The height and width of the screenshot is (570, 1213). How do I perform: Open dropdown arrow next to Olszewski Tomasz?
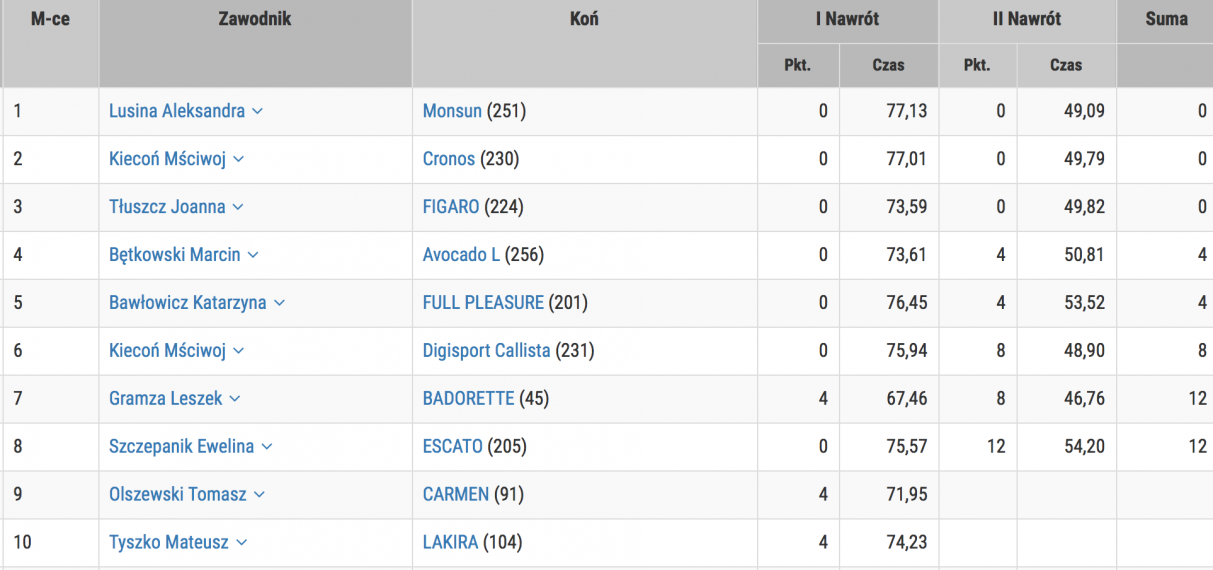click(x=259, y=495)
